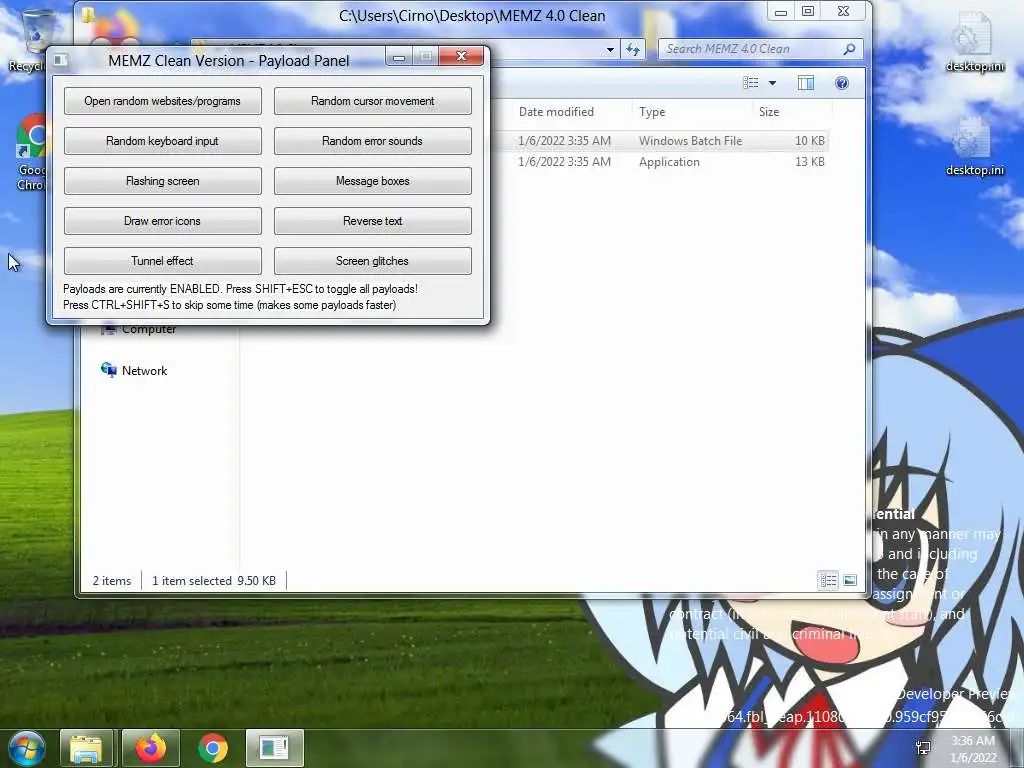Toggle Random cursor movement payload
The image size is (1024, 768).
pos(372,101)
